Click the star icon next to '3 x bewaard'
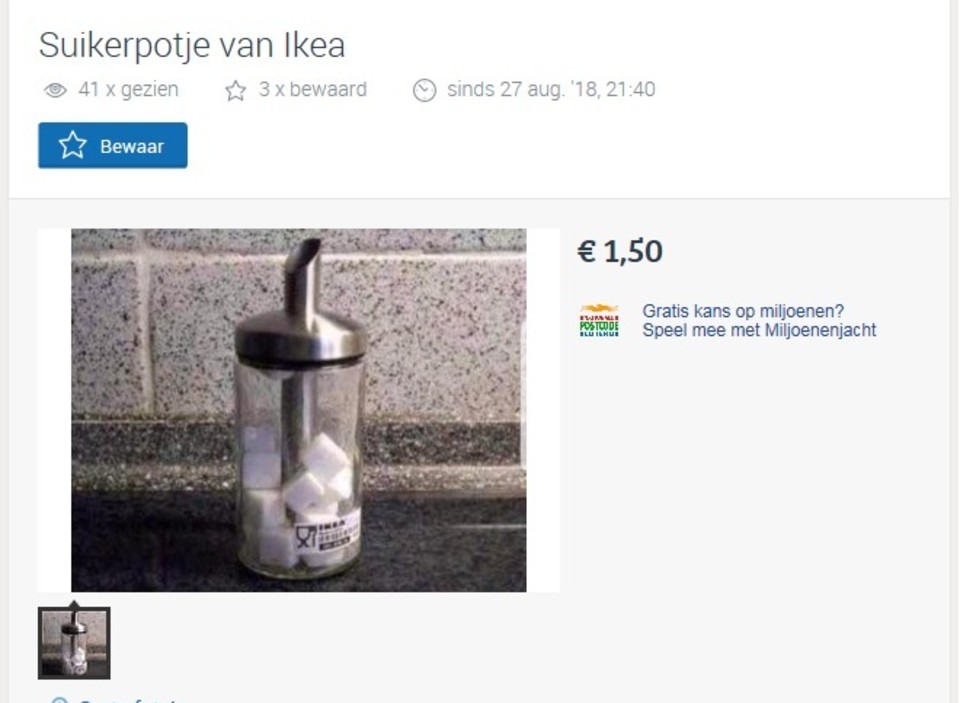The image size is (960, 703). click(x=235, y=91)
